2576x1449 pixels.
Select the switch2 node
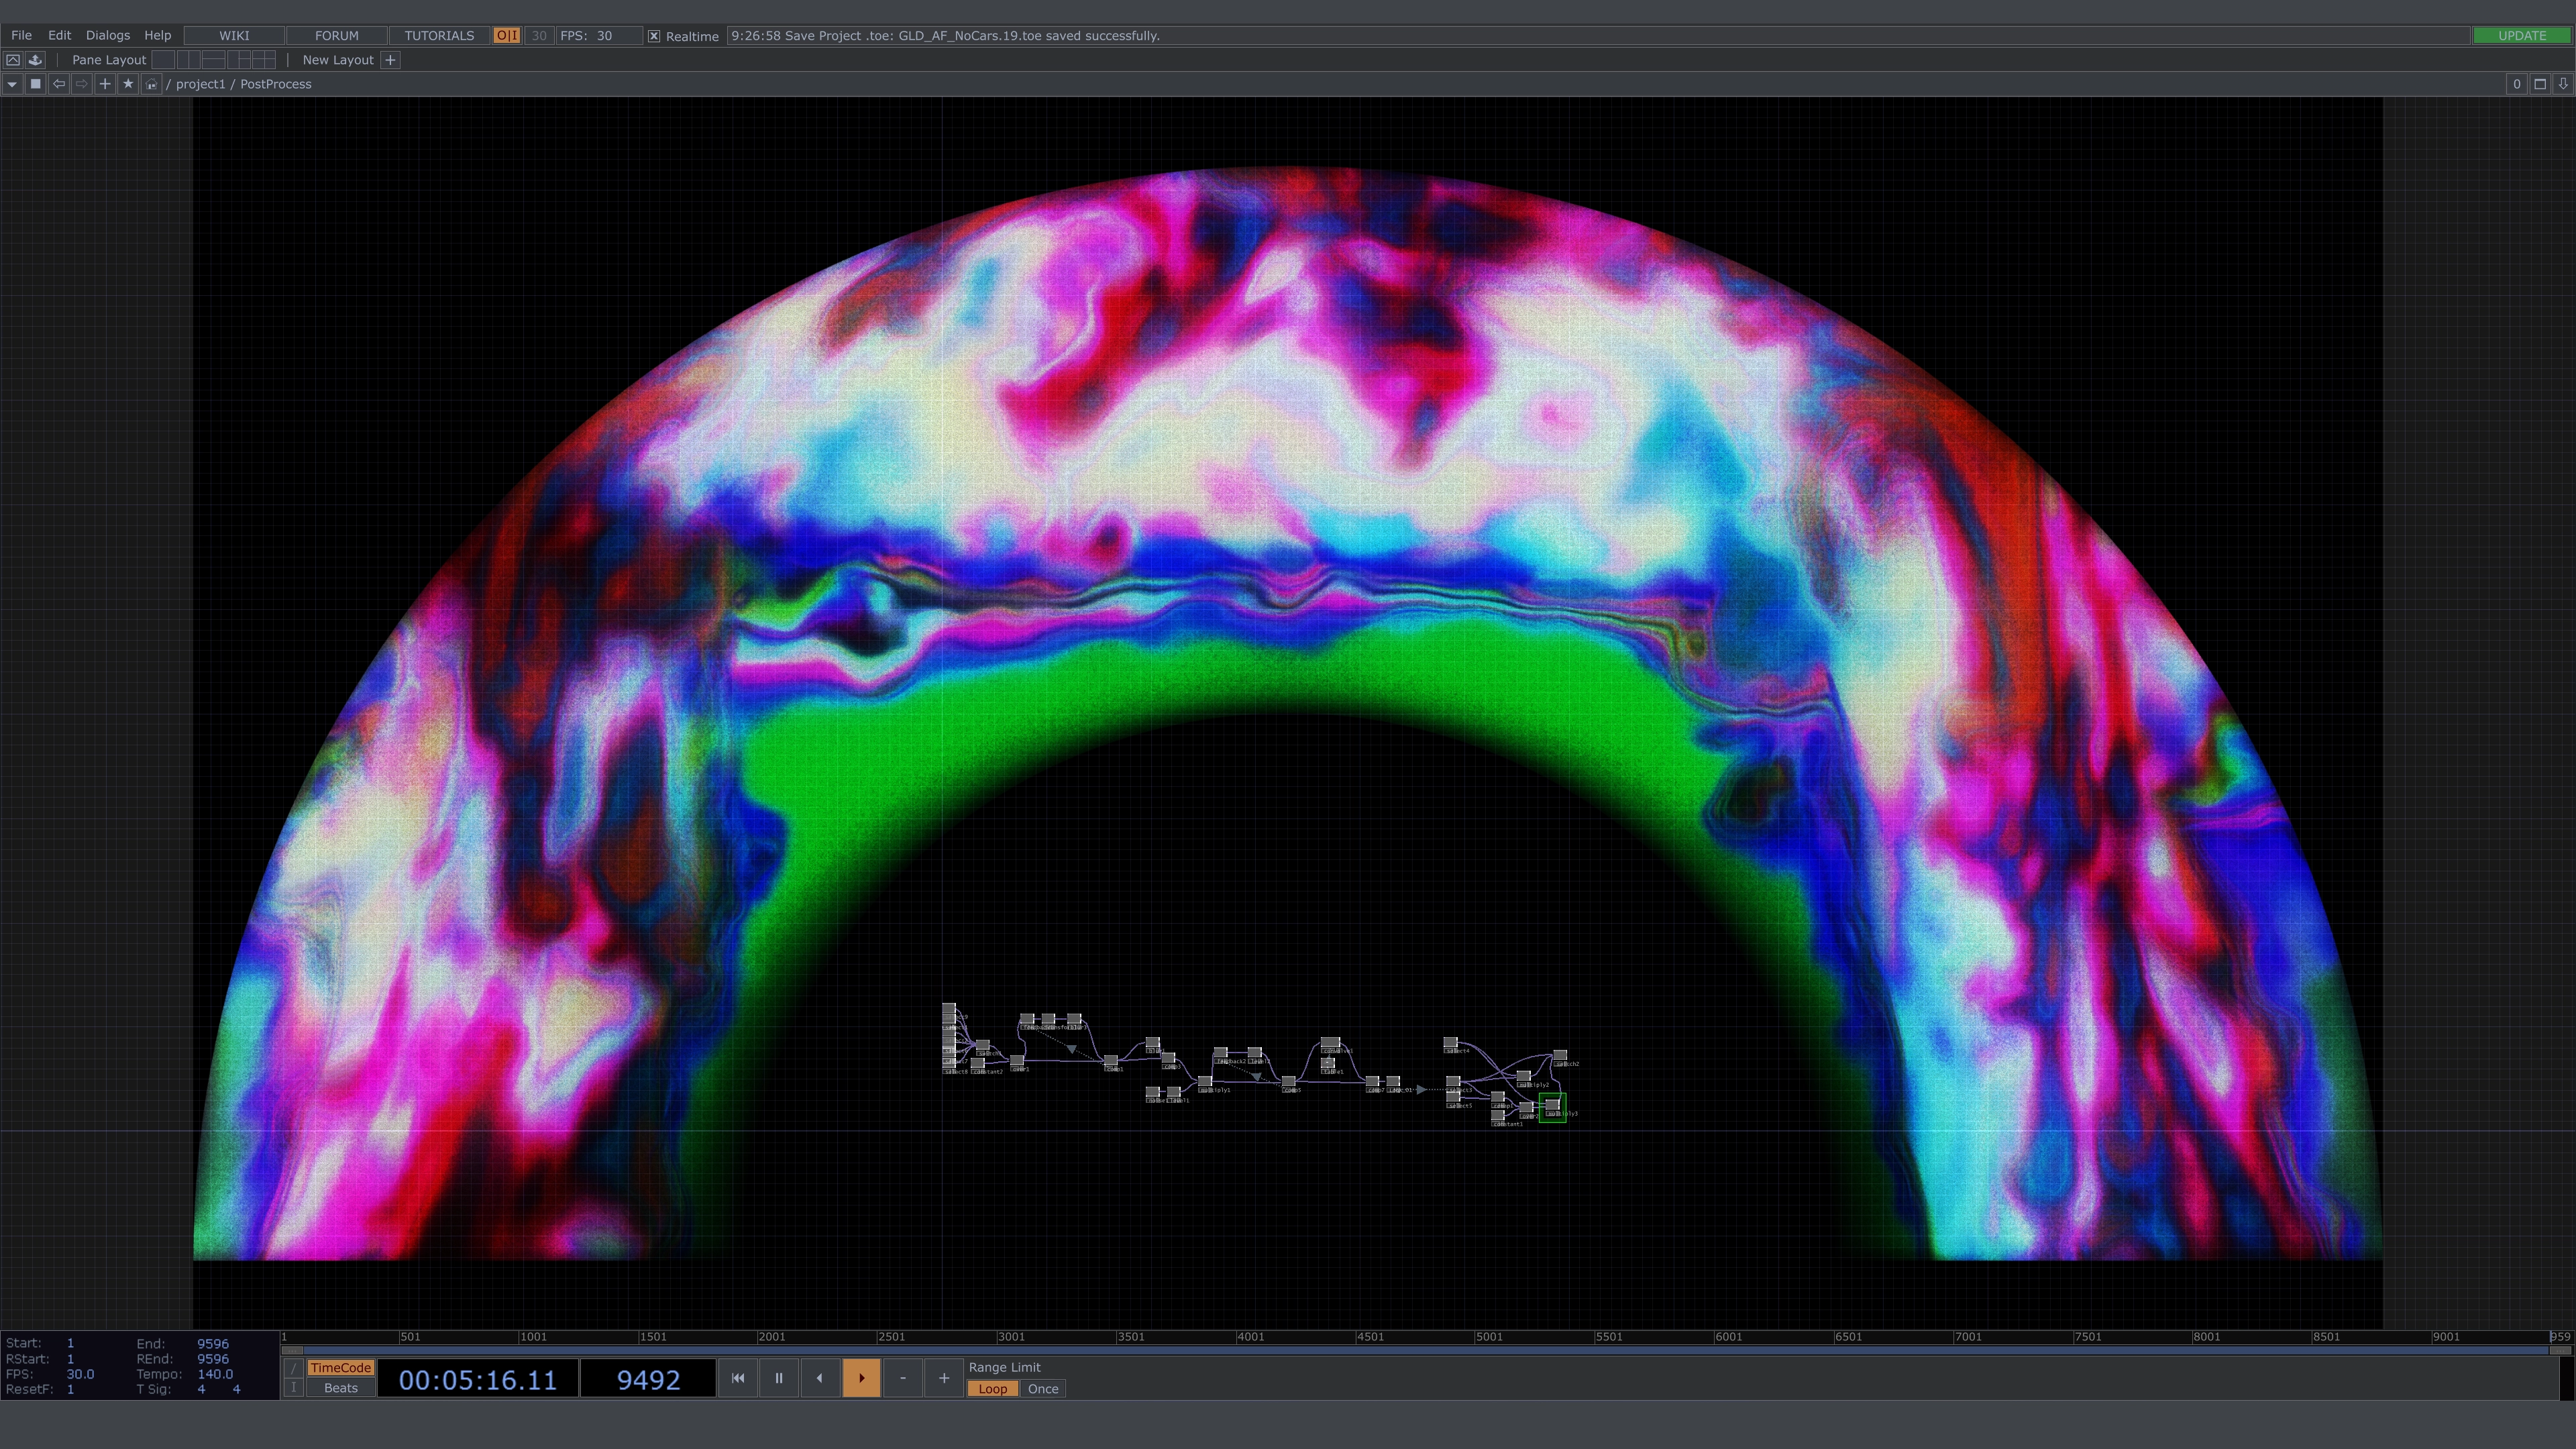click(1560, 1055)
